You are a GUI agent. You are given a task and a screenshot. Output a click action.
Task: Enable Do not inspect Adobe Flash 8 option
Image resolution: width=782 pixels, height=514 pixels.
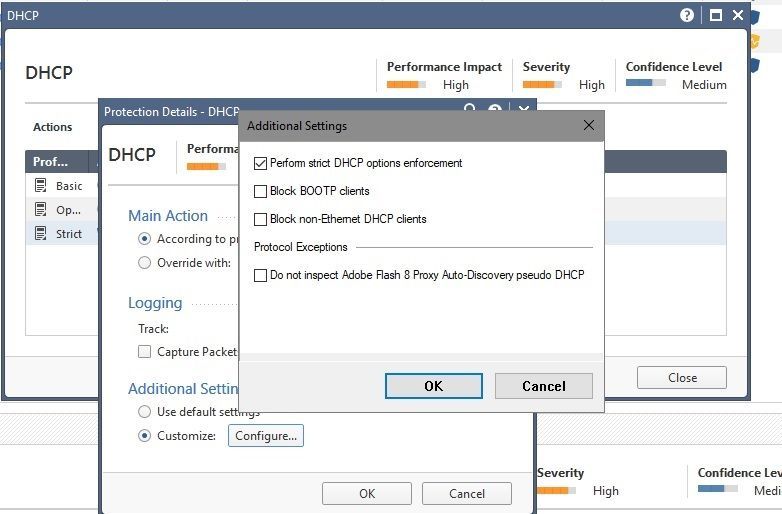[x=261, y=275]
